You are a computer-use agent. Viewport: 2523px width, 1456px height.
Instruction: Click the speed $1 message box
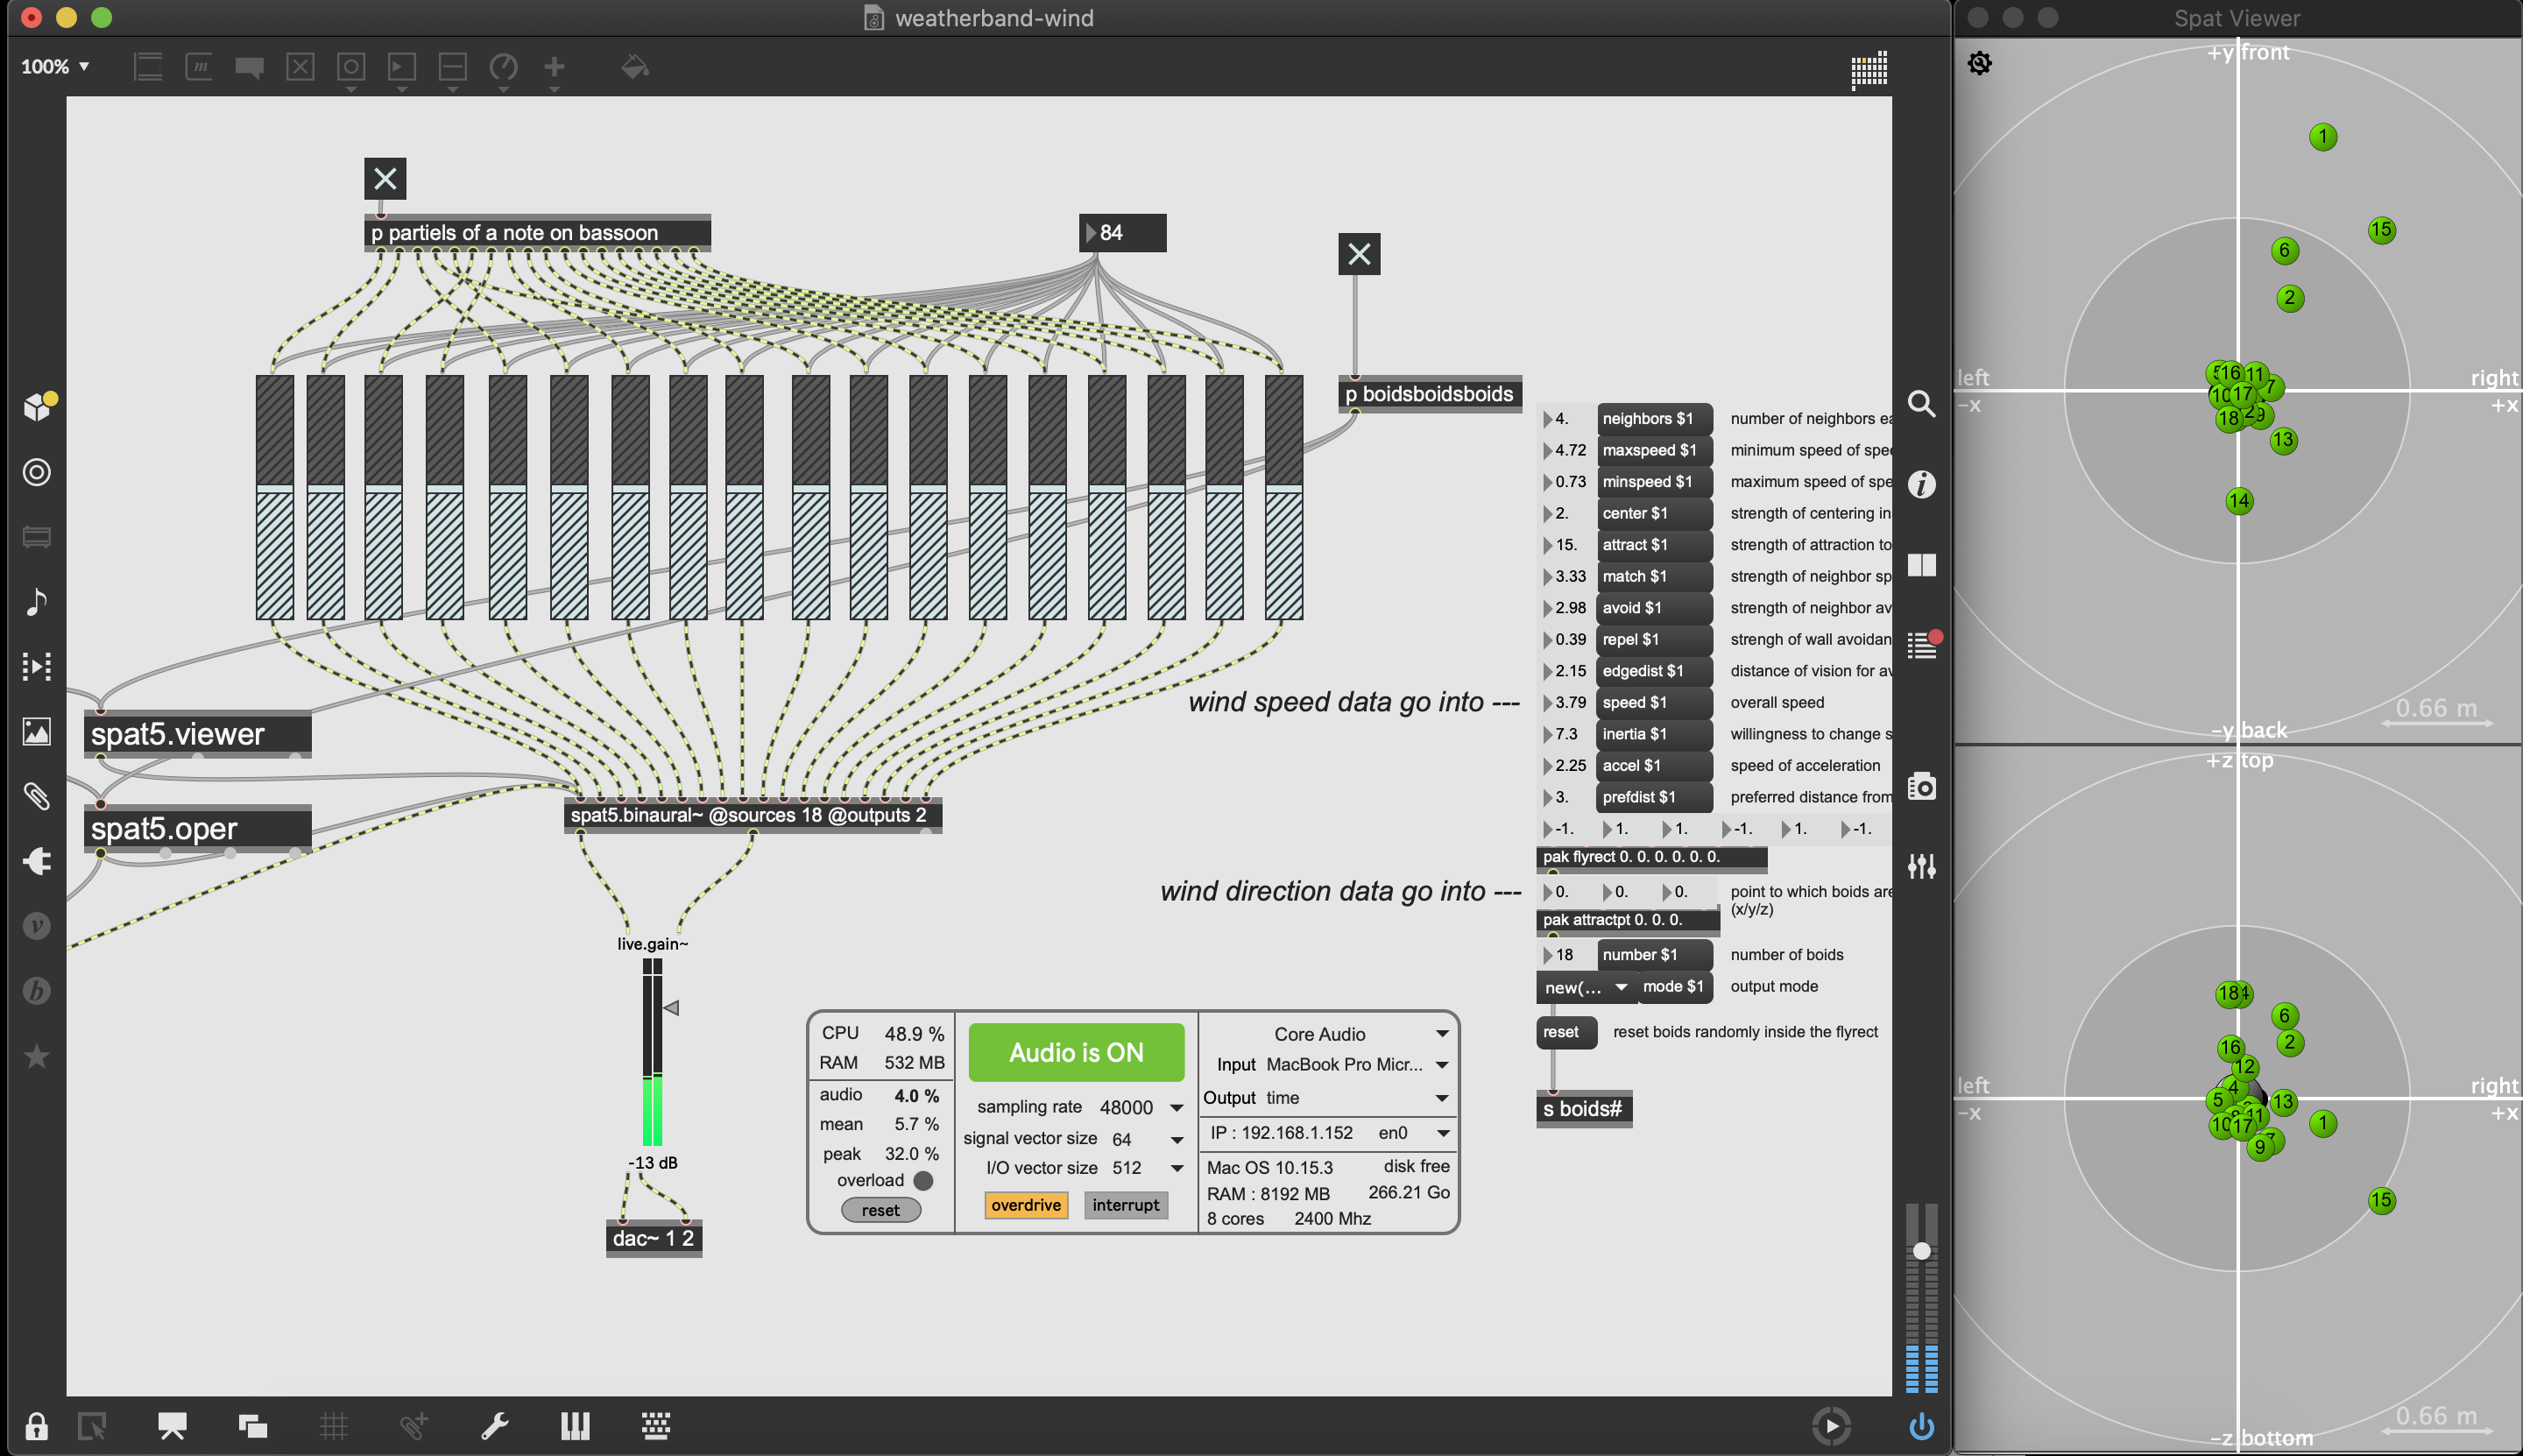pos(1654,702)
